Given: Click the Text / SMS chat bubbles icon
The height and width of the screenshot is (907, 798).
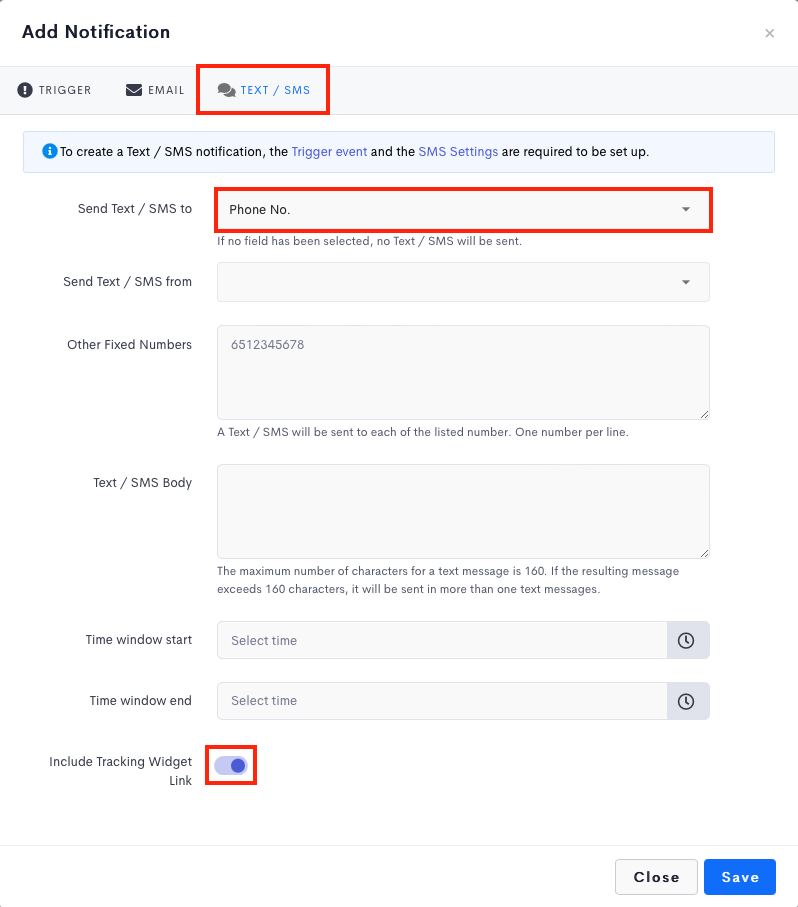Looking at the screenshot, I should (226, 90).
